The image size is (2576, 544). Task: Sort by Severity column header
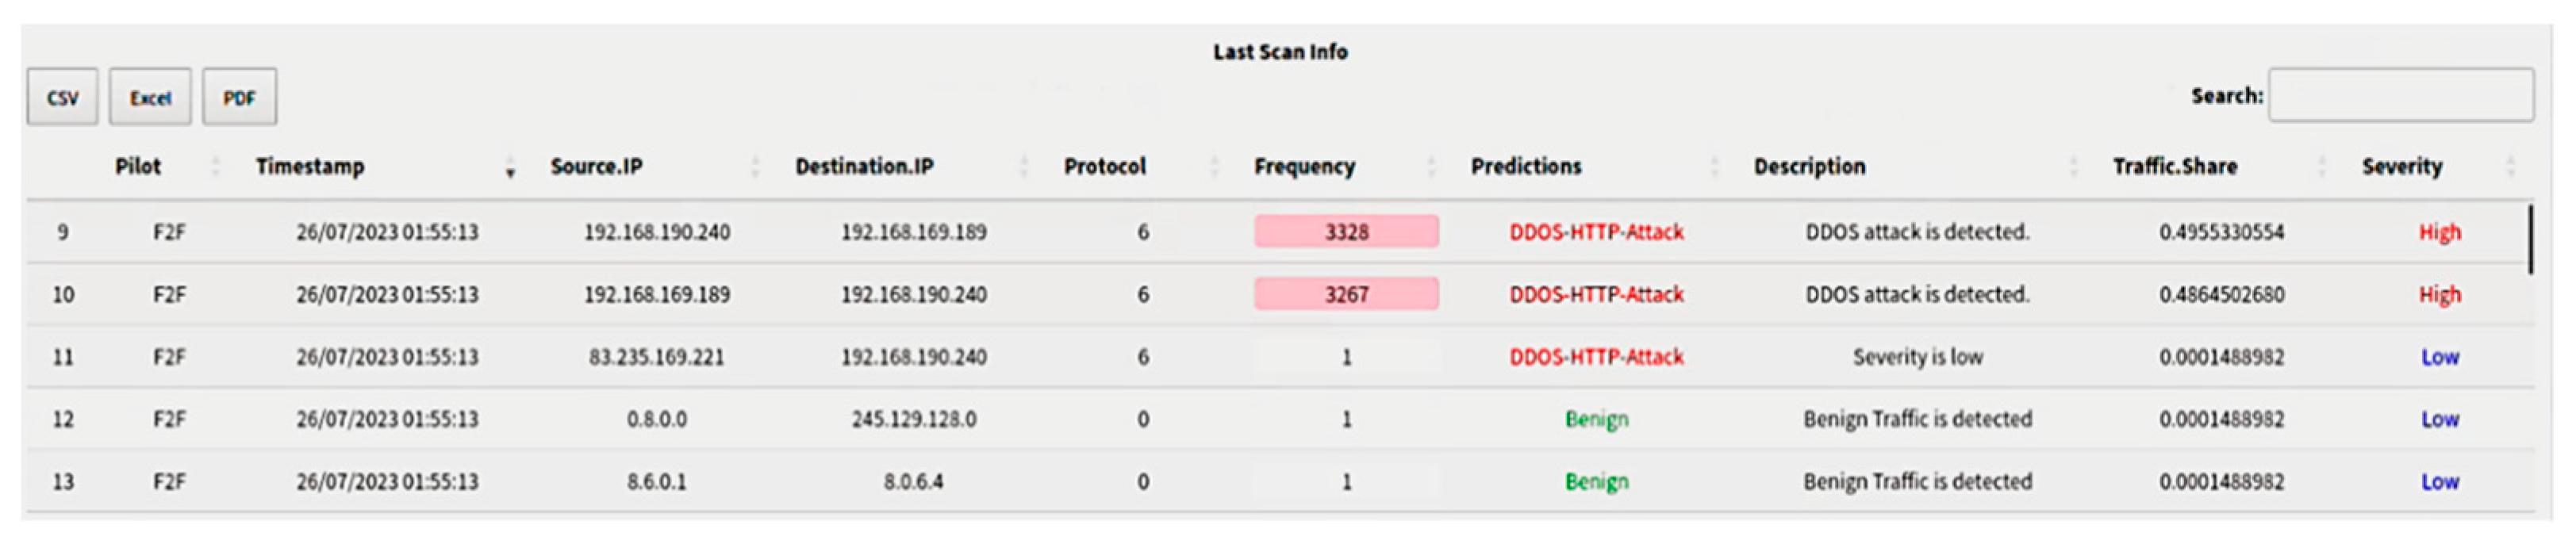[x=2401, y=166]
